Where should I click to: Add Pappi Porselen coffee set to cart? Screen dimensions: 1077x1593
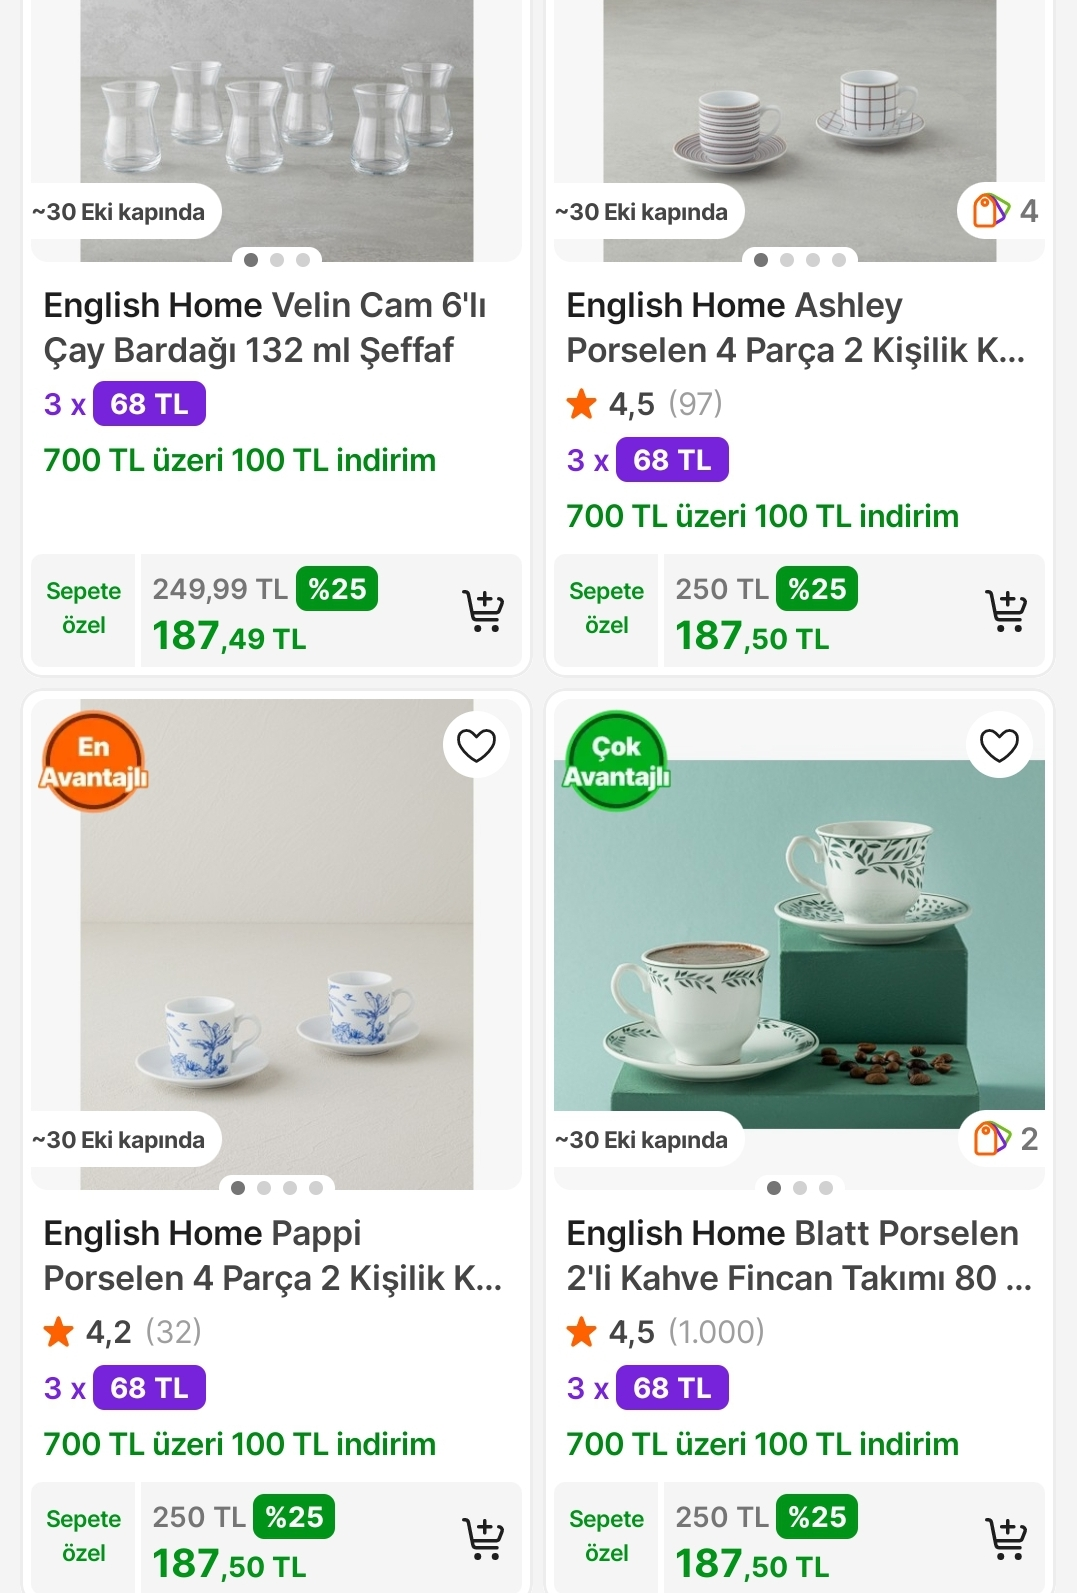coord(483,1538)
